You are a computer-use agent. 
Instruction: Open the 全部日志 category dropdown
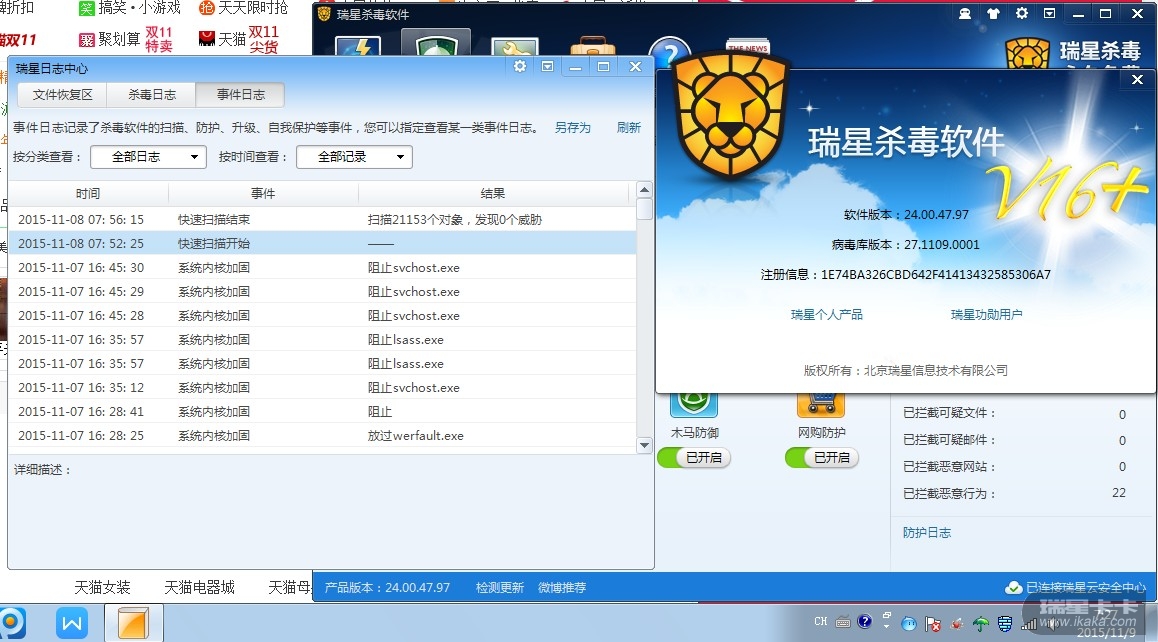pyautogui.click(x=148, y=157)
